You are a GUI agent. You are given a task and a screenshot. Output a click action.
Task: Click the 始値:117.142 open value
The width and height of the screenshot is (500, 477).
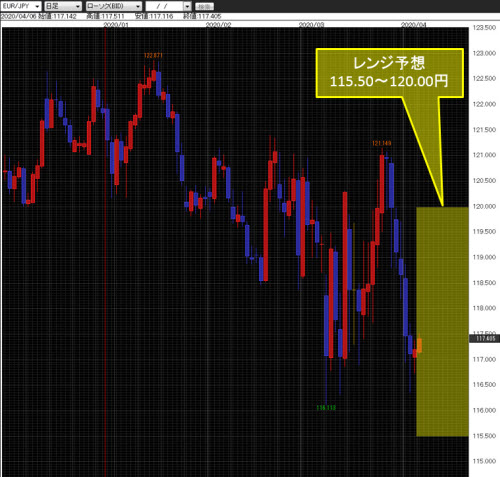tap(57, 16)
